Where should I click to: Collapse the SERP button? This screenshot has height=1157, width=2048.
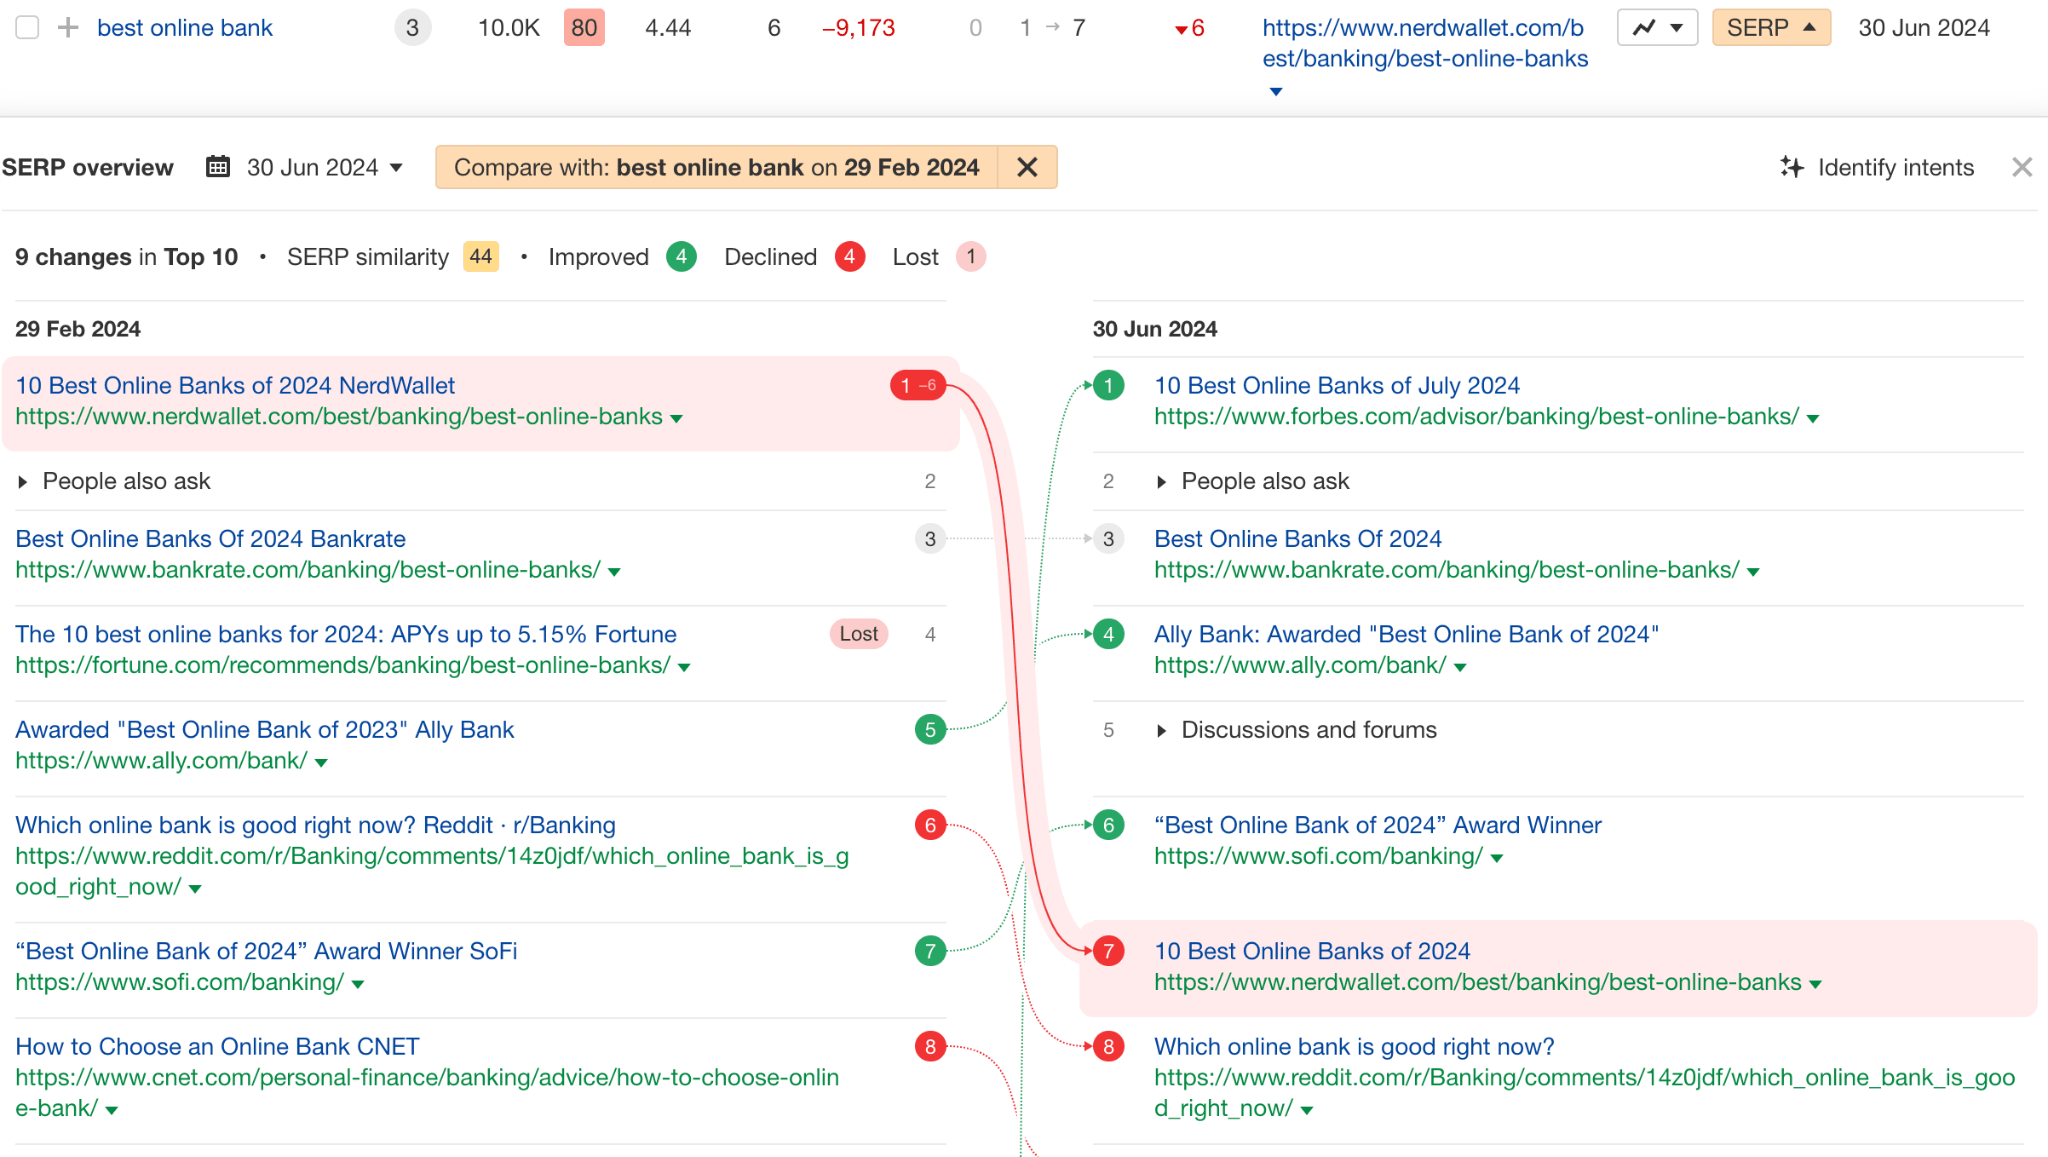(x=1771, y=28)
